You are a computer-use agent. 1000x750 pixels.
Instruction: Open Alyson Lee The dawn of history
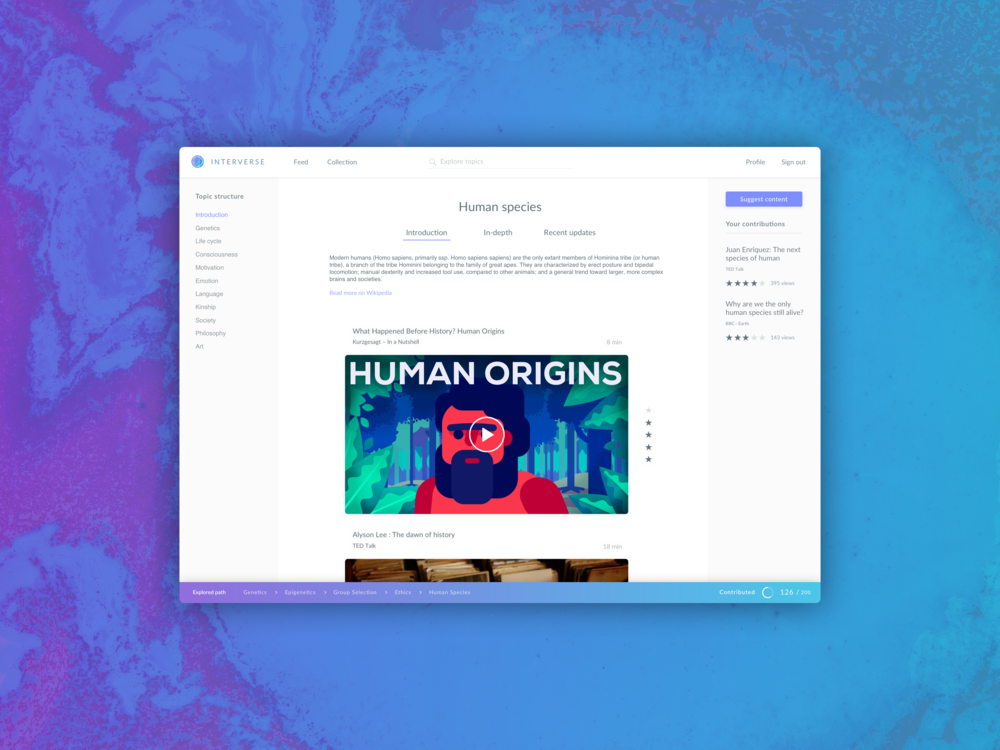(404, 534)
